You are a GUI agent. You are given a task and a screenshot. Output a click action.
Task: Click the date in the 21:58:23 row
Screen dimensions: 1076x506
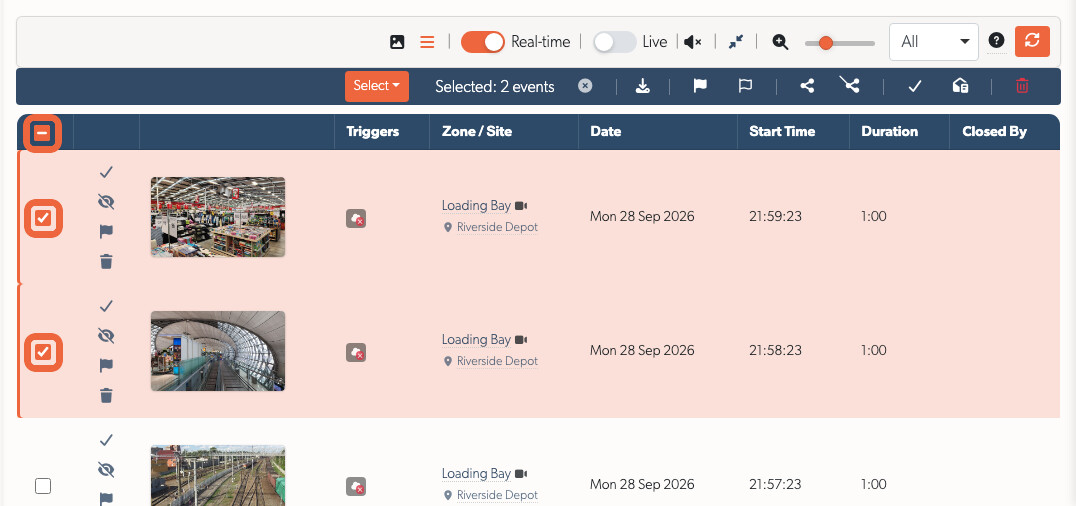click(642, 351)
